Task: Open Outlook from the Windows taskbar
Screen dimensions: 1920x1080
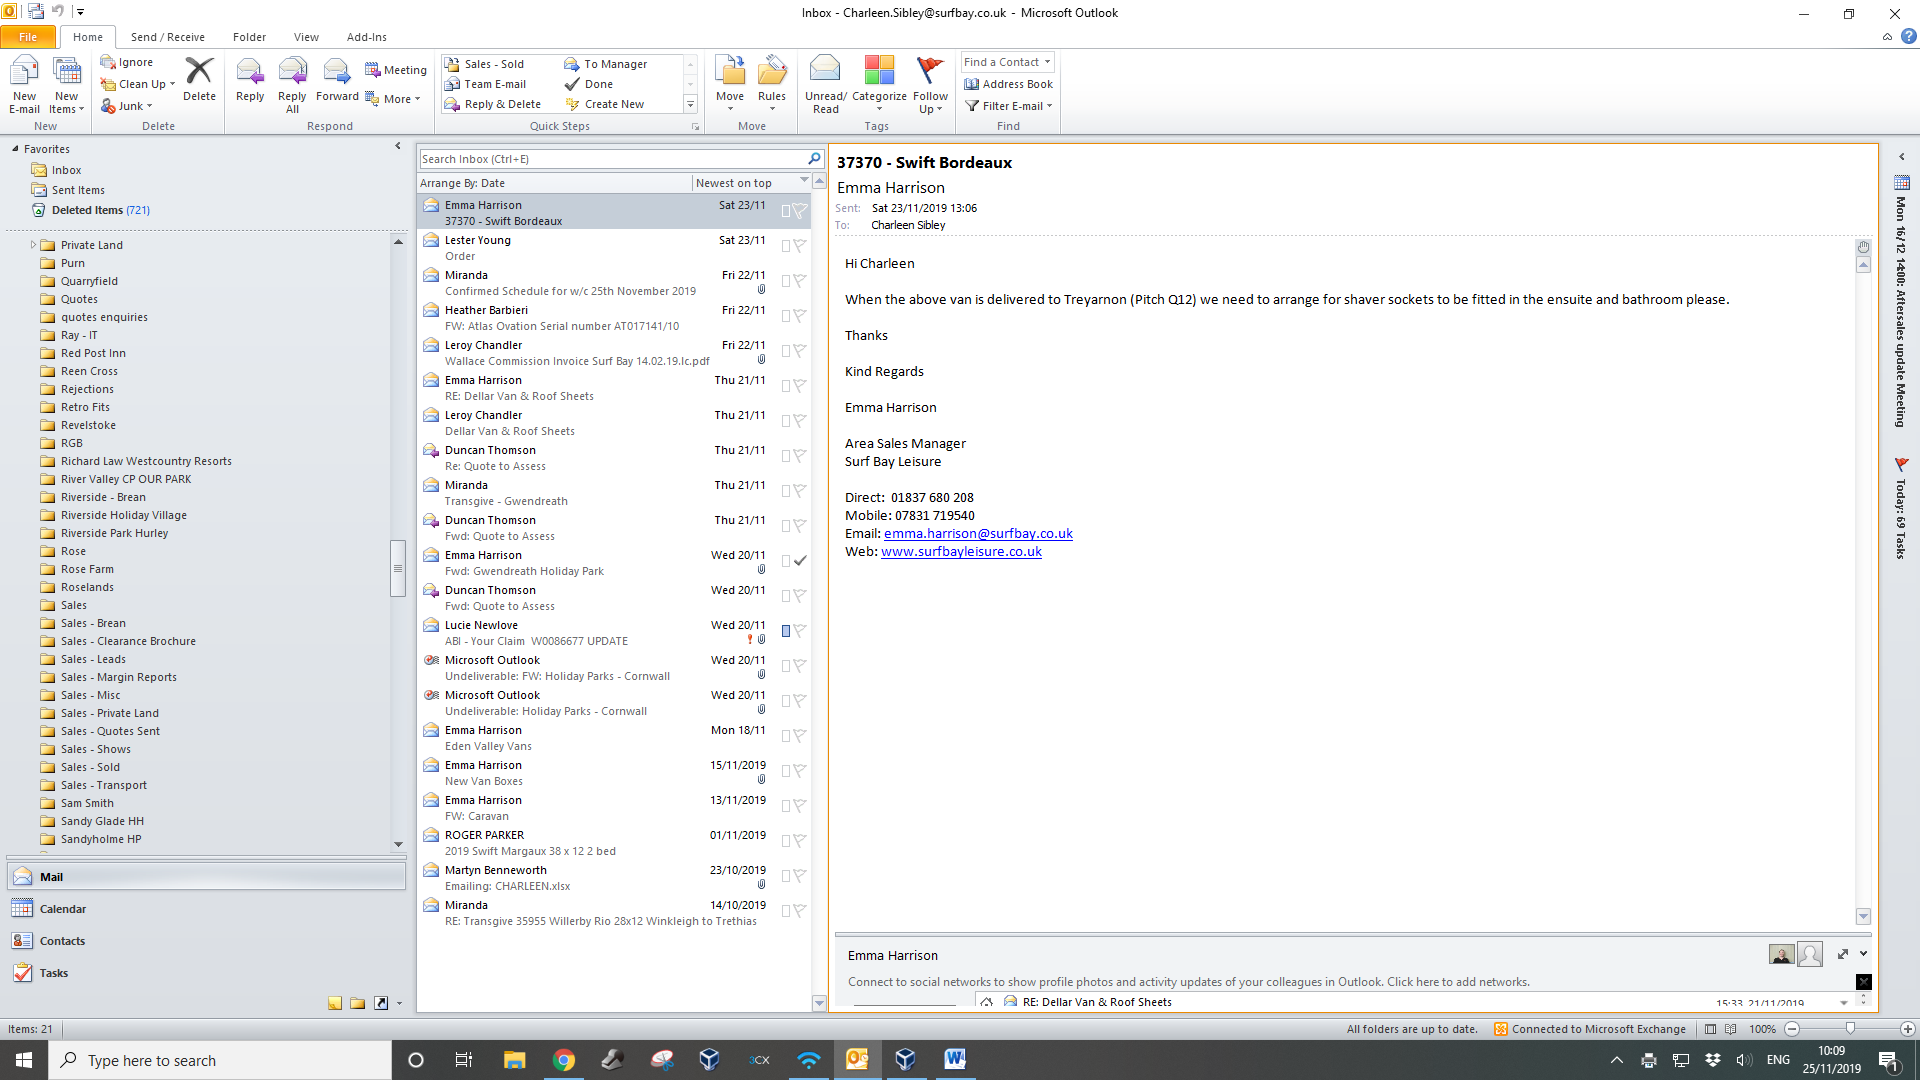Action: (x=857, y=1060)
